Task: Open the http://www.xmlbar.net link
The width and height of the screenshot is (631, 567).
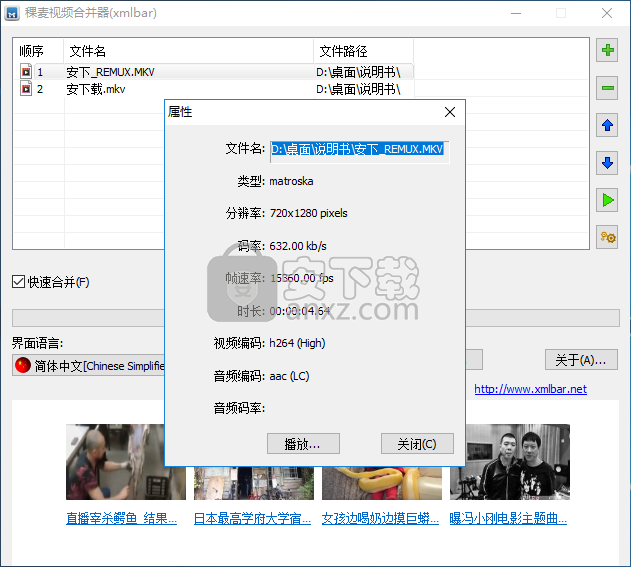Action: (530, 389)
